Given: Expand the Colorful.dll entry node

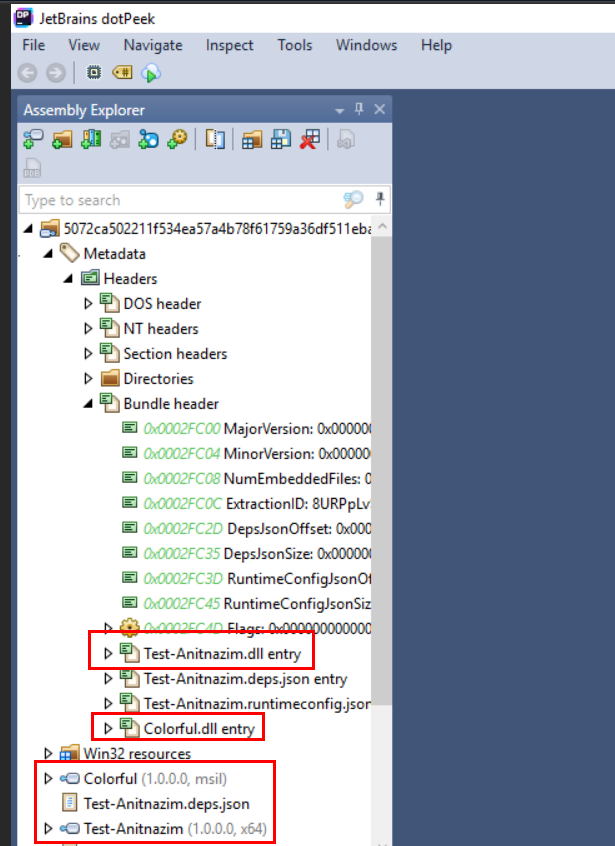Looking at the screenshot, I should click(108, 728).
